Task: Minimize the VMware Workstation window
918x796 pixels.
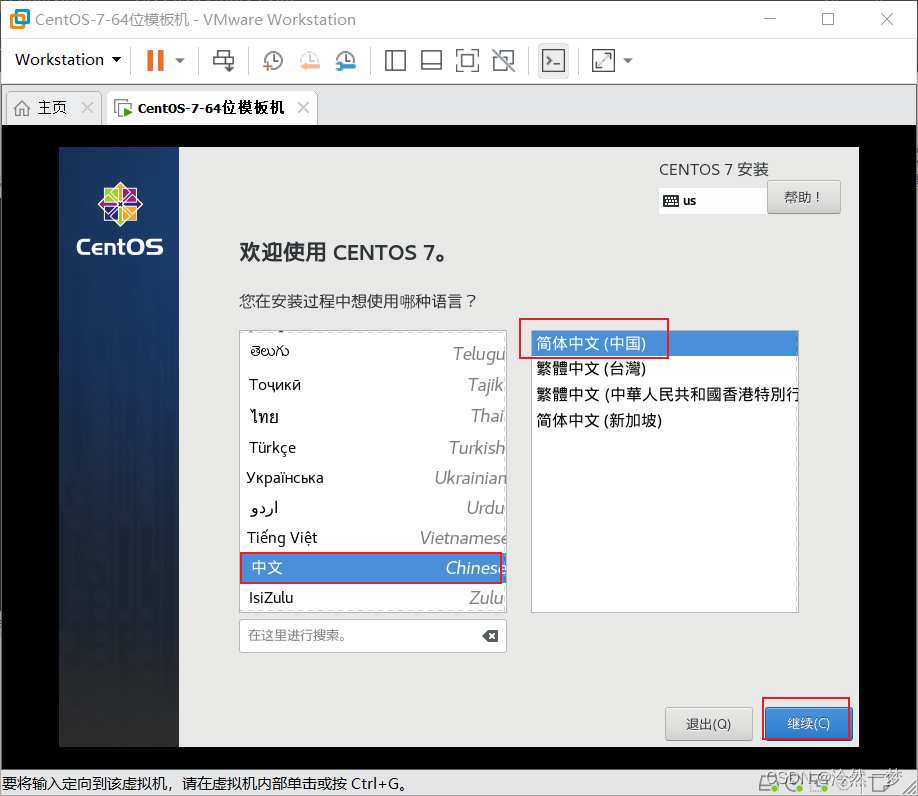Action: pos(770,19)
